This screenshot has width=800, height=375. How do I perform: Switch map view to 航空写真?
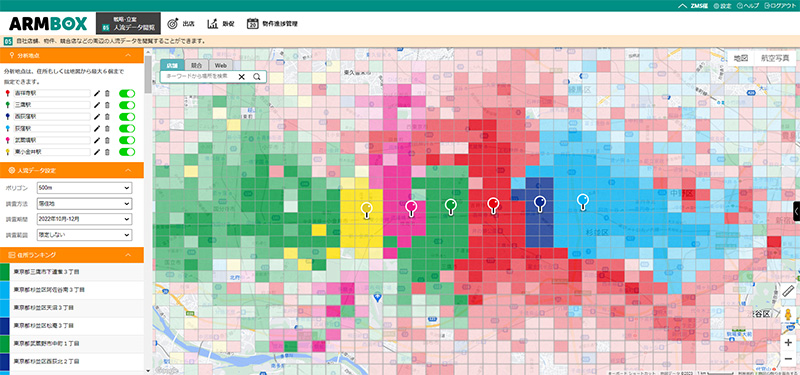775,58
